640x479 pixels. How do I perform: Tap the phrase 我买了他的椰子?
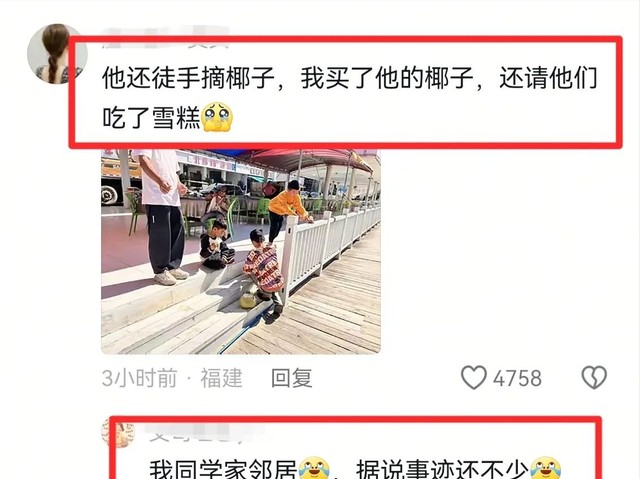(x=387, y=78)
